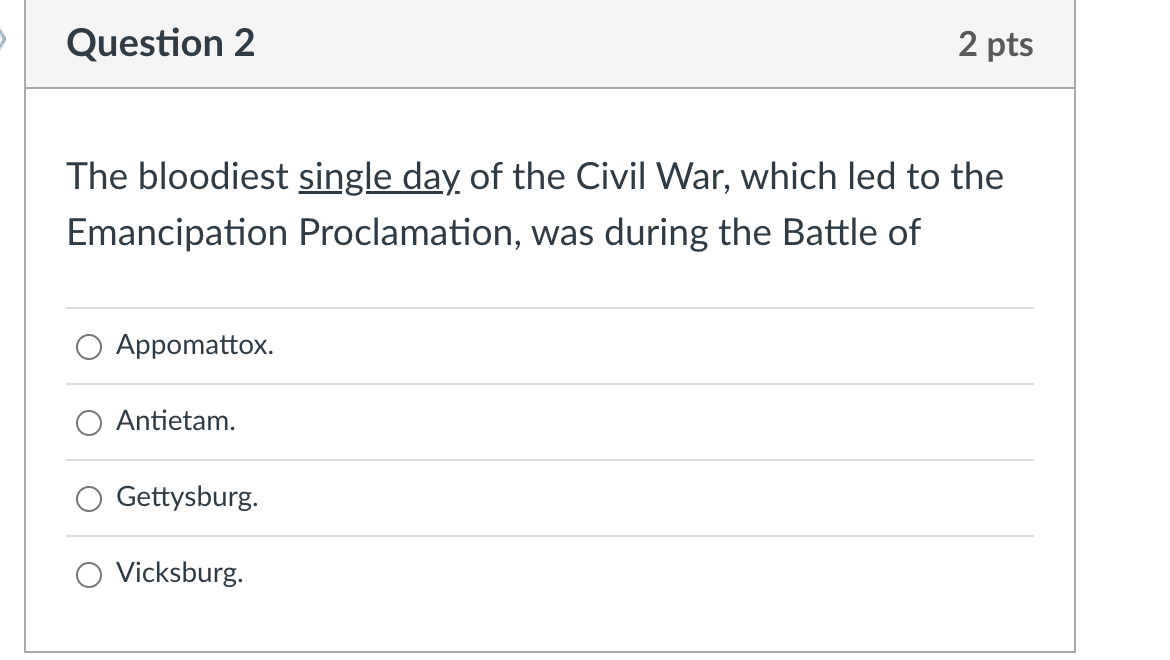Image resolution: width=1170 pixels, height=660 pixels.
Task: Click empty space in the Antietam answer row
Action: [x=634, y=422]
